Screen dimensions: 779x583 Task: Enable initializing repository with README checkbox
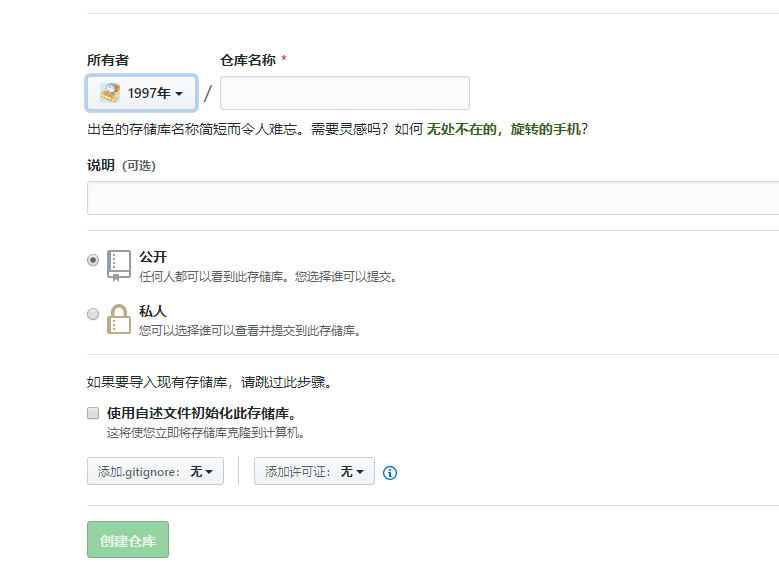(x=93, y=413)
